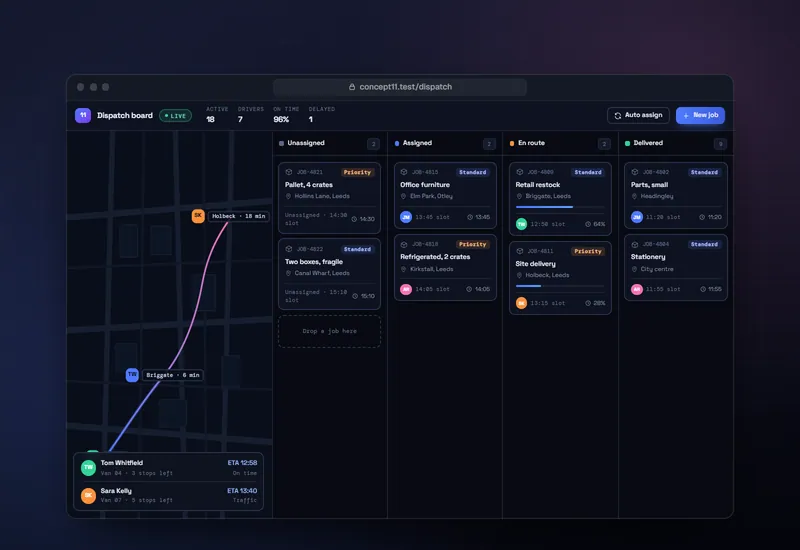The image size is (800, 550).
Task: Click the clock icon next to 64% on Retail restock
Action: click(588, 224)
